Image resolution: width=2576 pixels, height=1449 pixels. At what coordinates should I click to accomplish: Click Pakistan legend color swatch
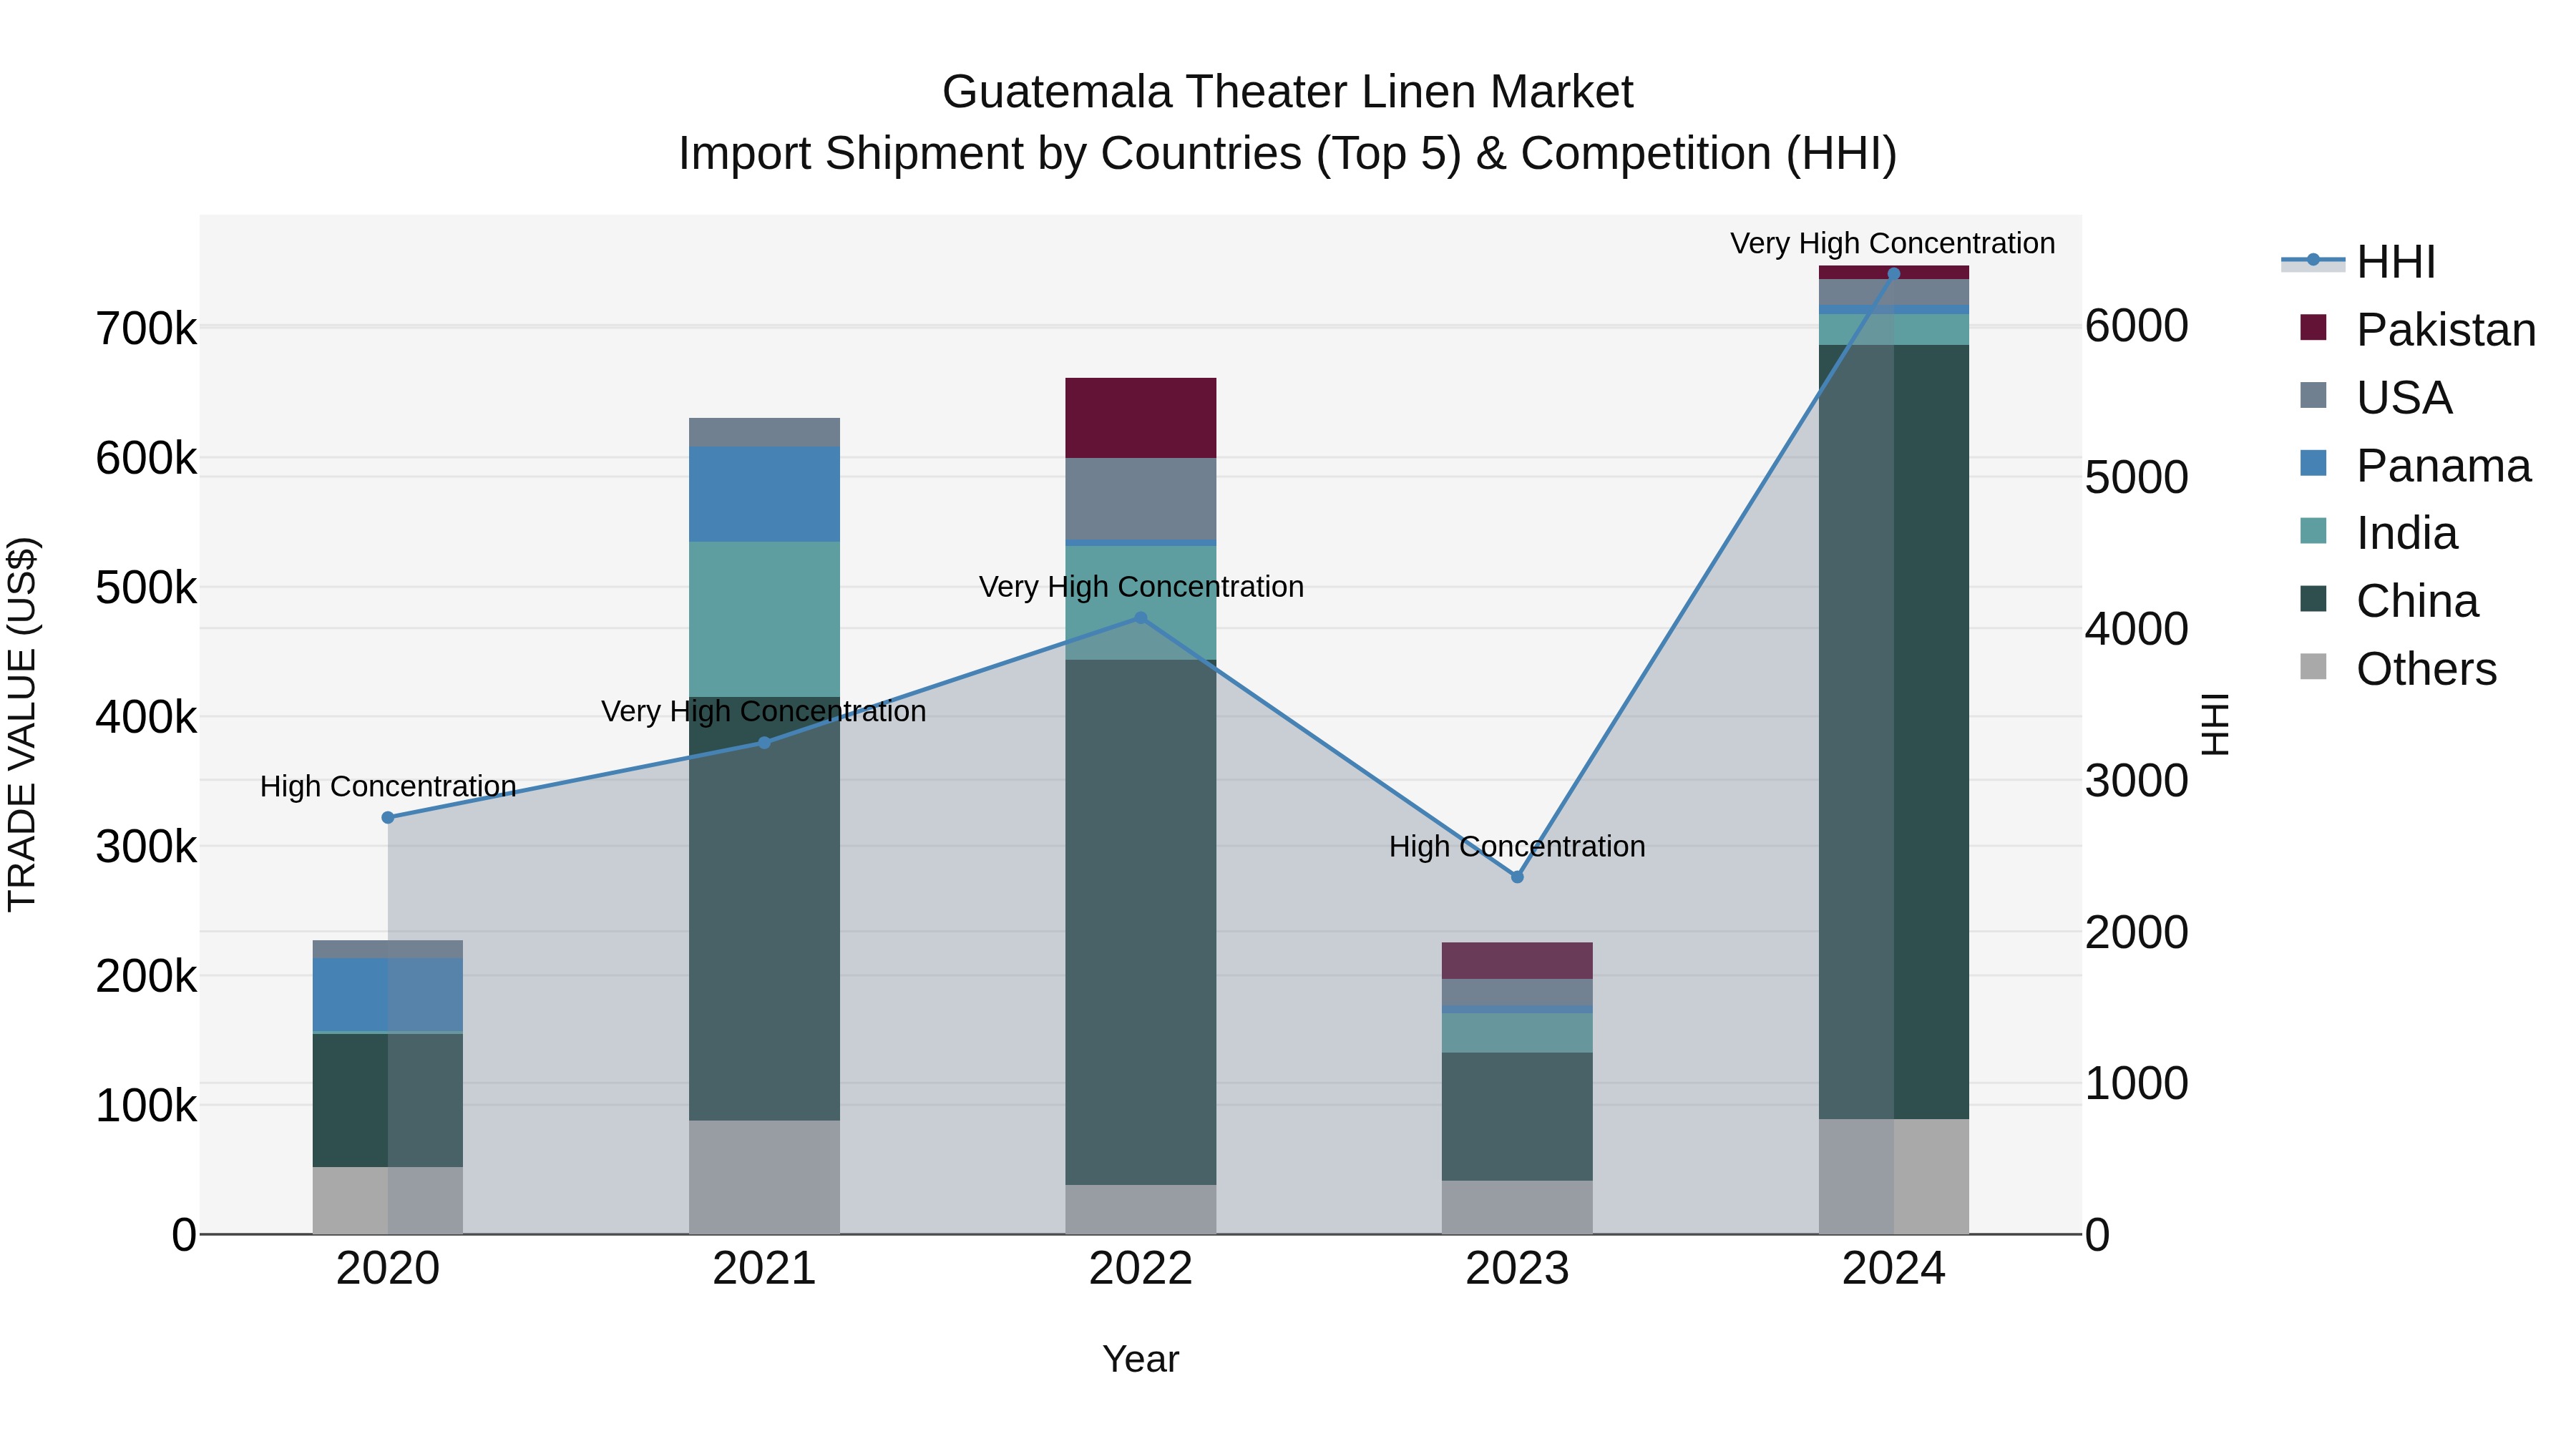tap(2313, 327)
